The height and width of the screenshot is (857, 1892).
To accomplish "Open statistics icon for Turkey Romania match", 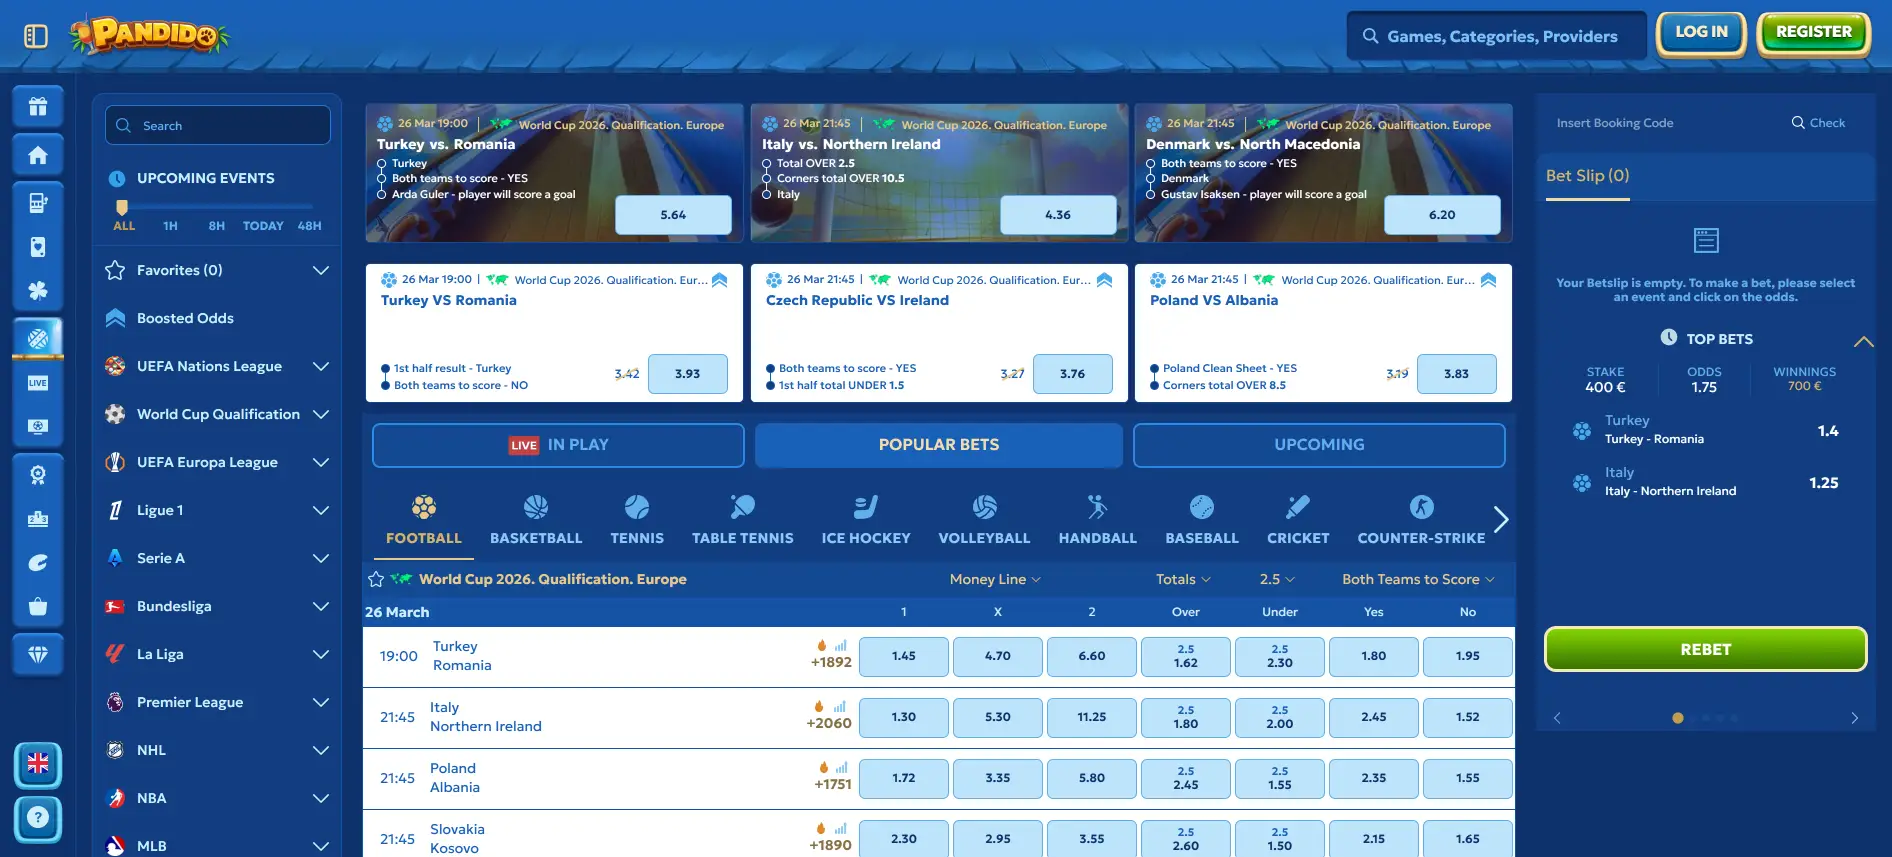I will (841, 646).
